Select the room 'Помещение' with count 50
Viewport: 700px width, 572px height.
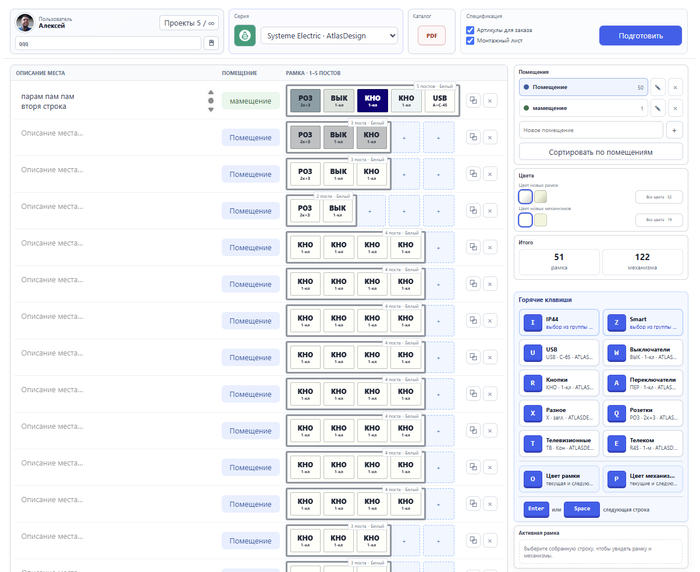click(x=583, y=88)
